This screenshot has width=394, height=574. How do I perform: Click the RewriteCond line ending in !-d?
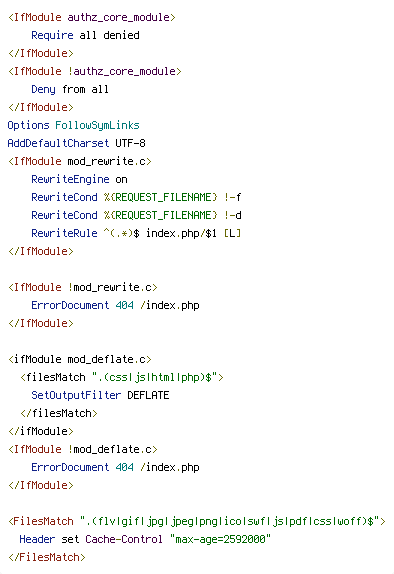tap(136, 215)
